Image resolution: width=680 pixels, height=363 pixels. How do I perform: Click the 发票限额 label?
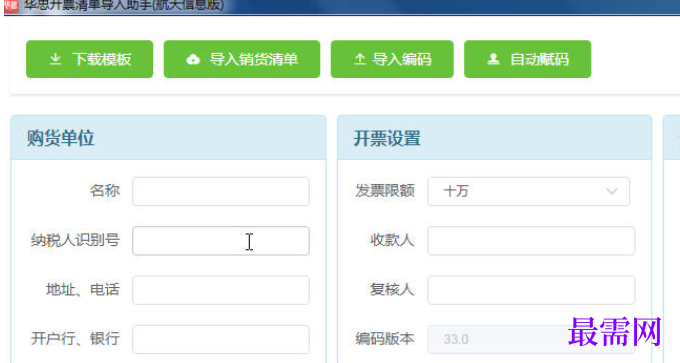click(385, 190)
